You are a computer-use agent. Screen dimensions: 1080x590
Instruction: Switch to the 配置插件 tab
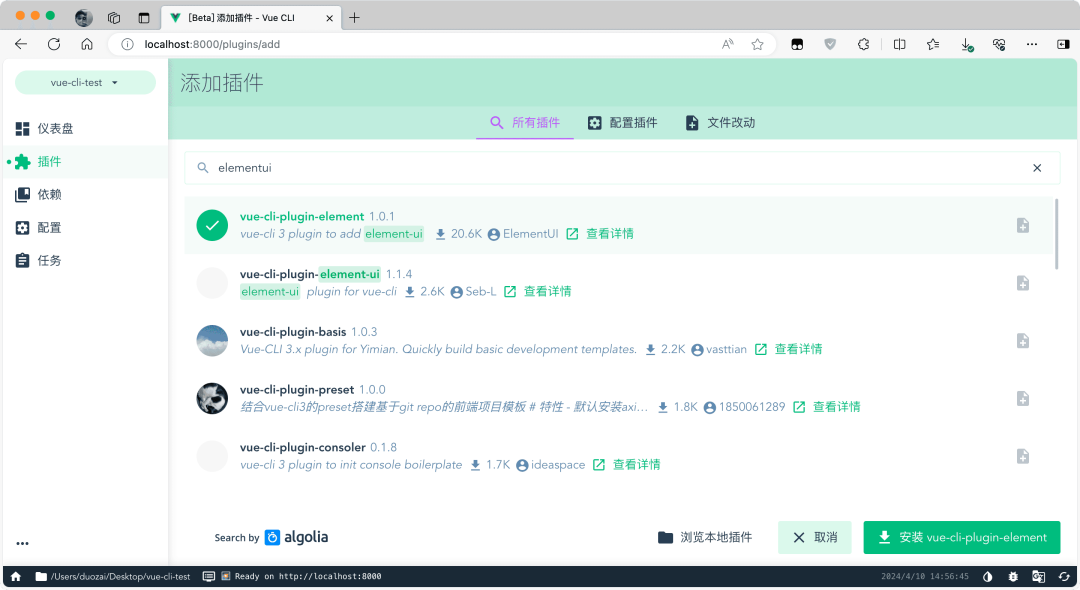pos(623,123)
